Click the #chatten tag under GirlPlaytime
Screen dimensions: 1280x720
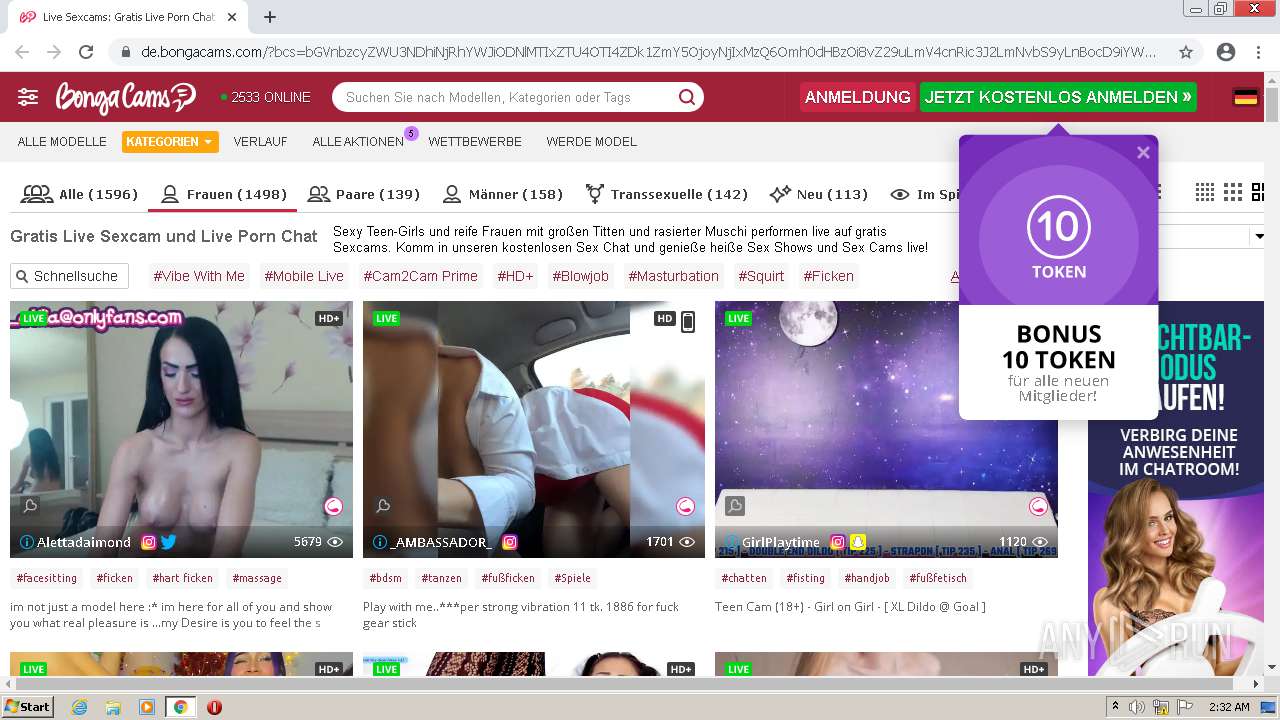pyautogui.click(x=744, y=578)
